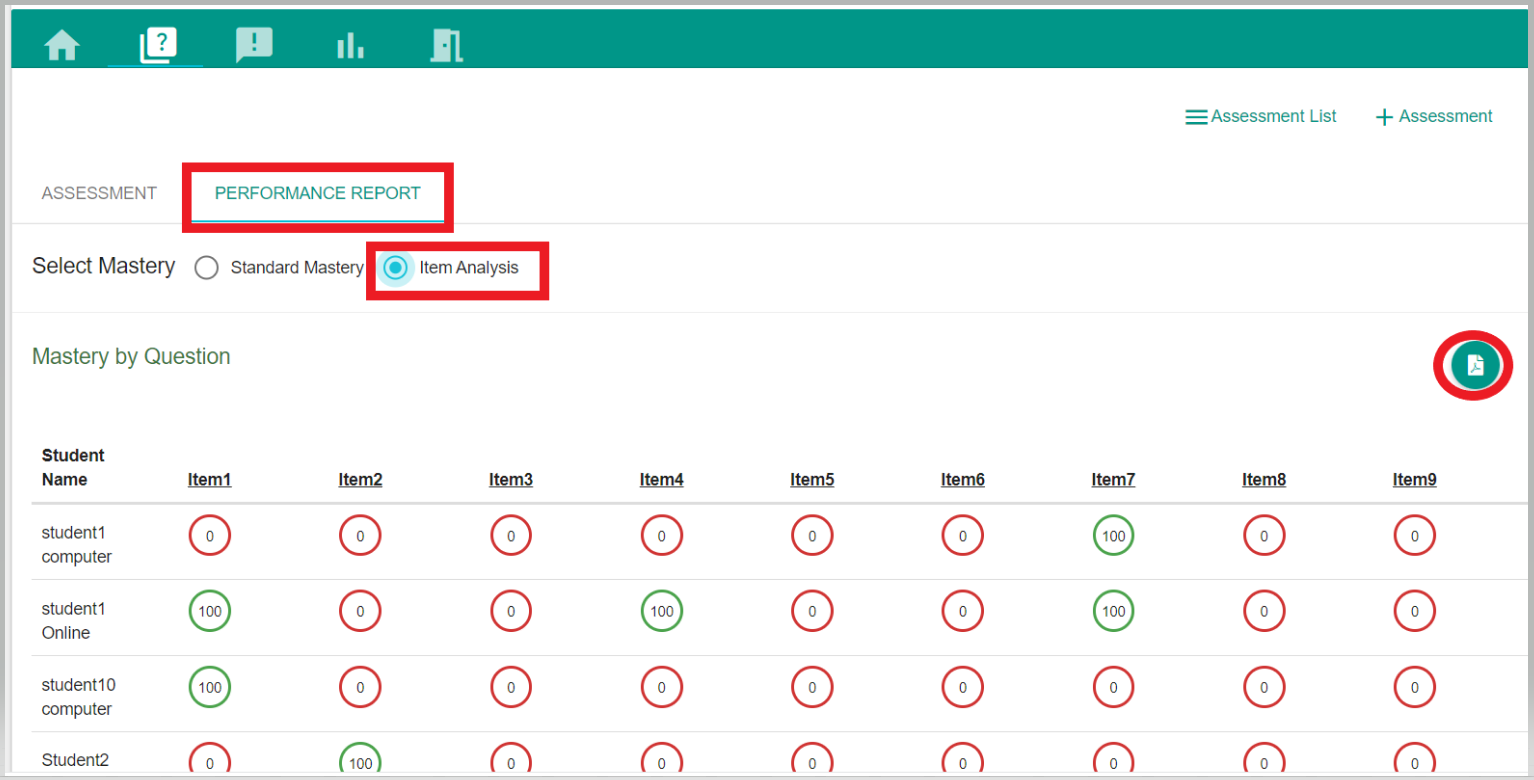
Task: Open the bar chart reports icon
Action: 350,45
